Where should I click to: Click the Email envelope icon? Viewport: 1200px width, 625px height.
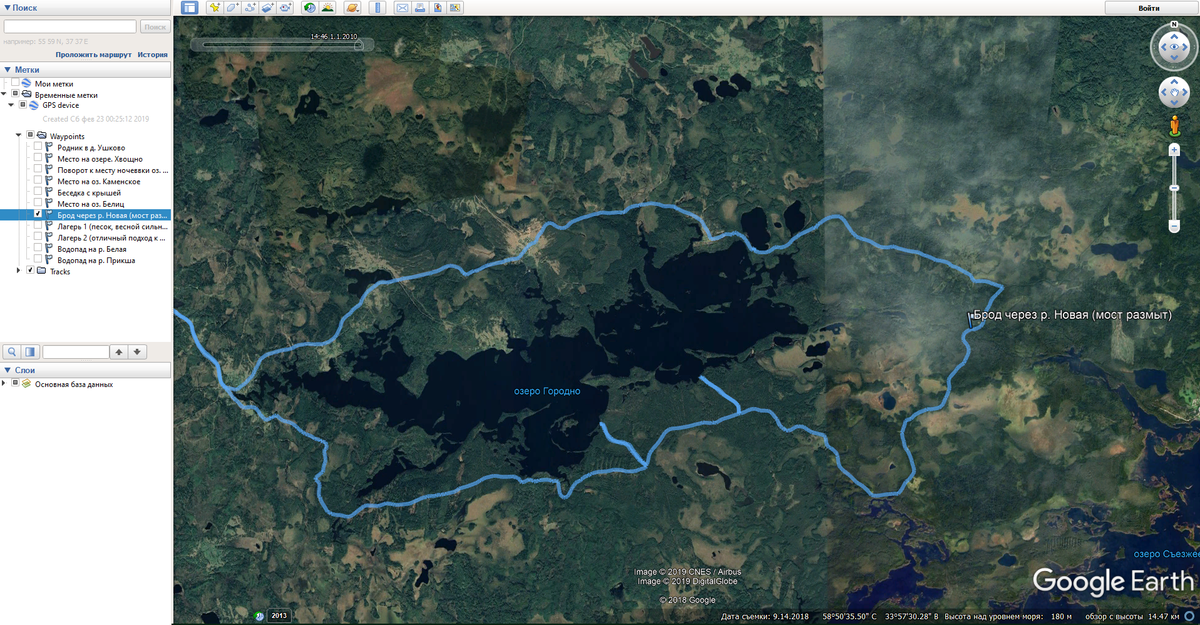pyautogui.click(x=403, y=8)
